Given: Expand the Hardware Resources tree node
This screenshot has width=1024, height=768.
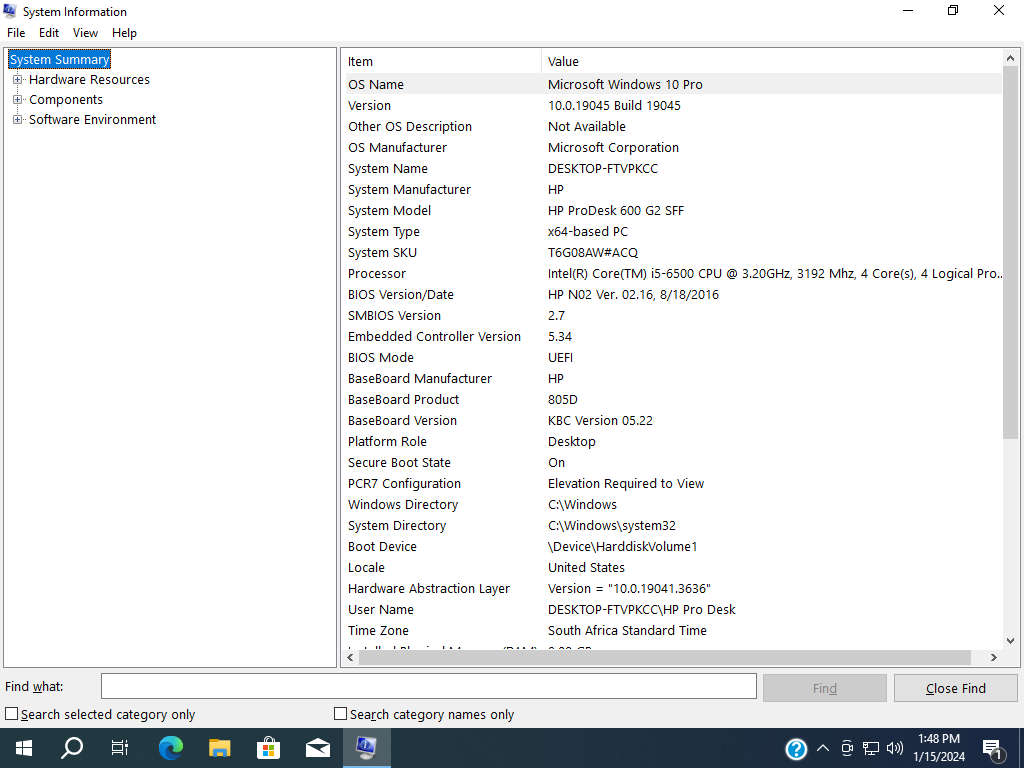Looking at the screenshot, I should [17, 80].
